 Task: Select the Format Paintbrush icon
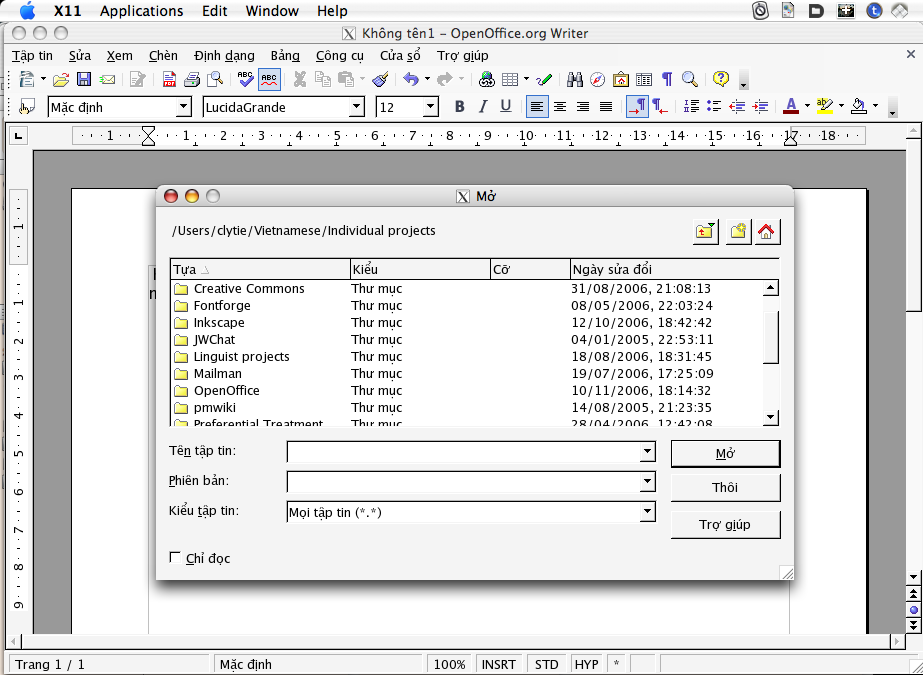coord(381,79)
